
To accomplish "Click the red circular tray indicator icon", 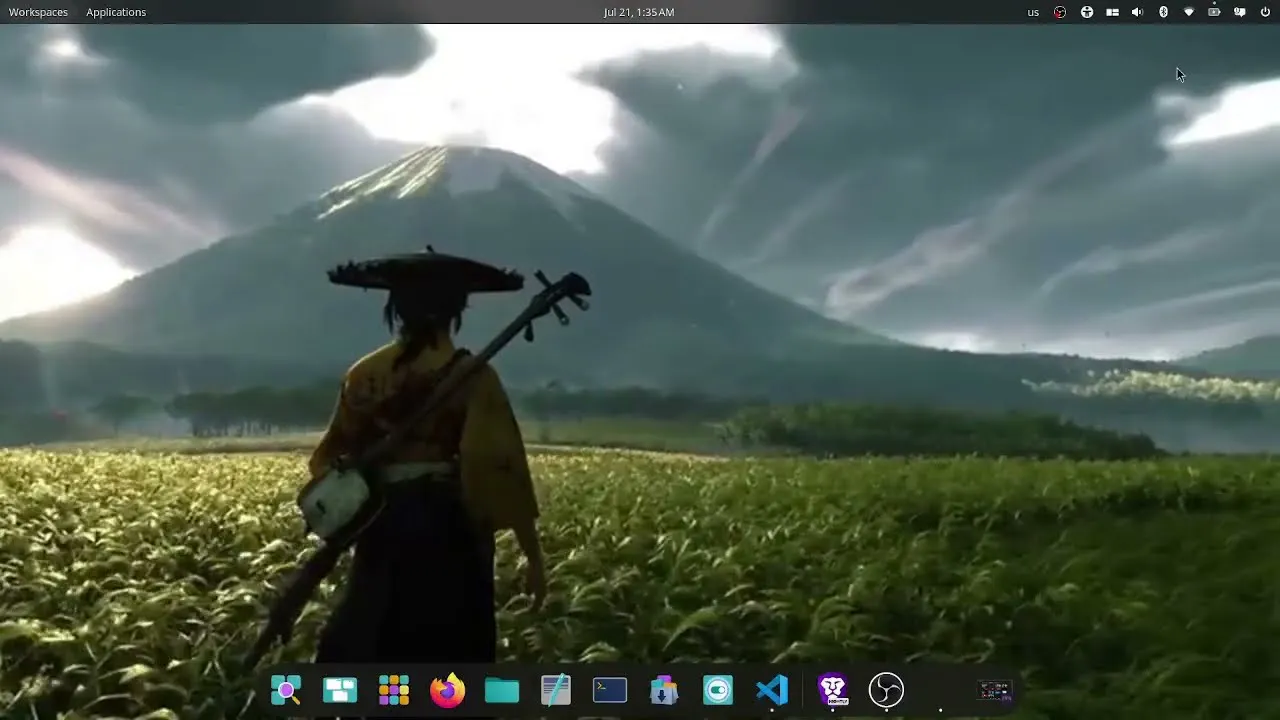I will 1060,12.
